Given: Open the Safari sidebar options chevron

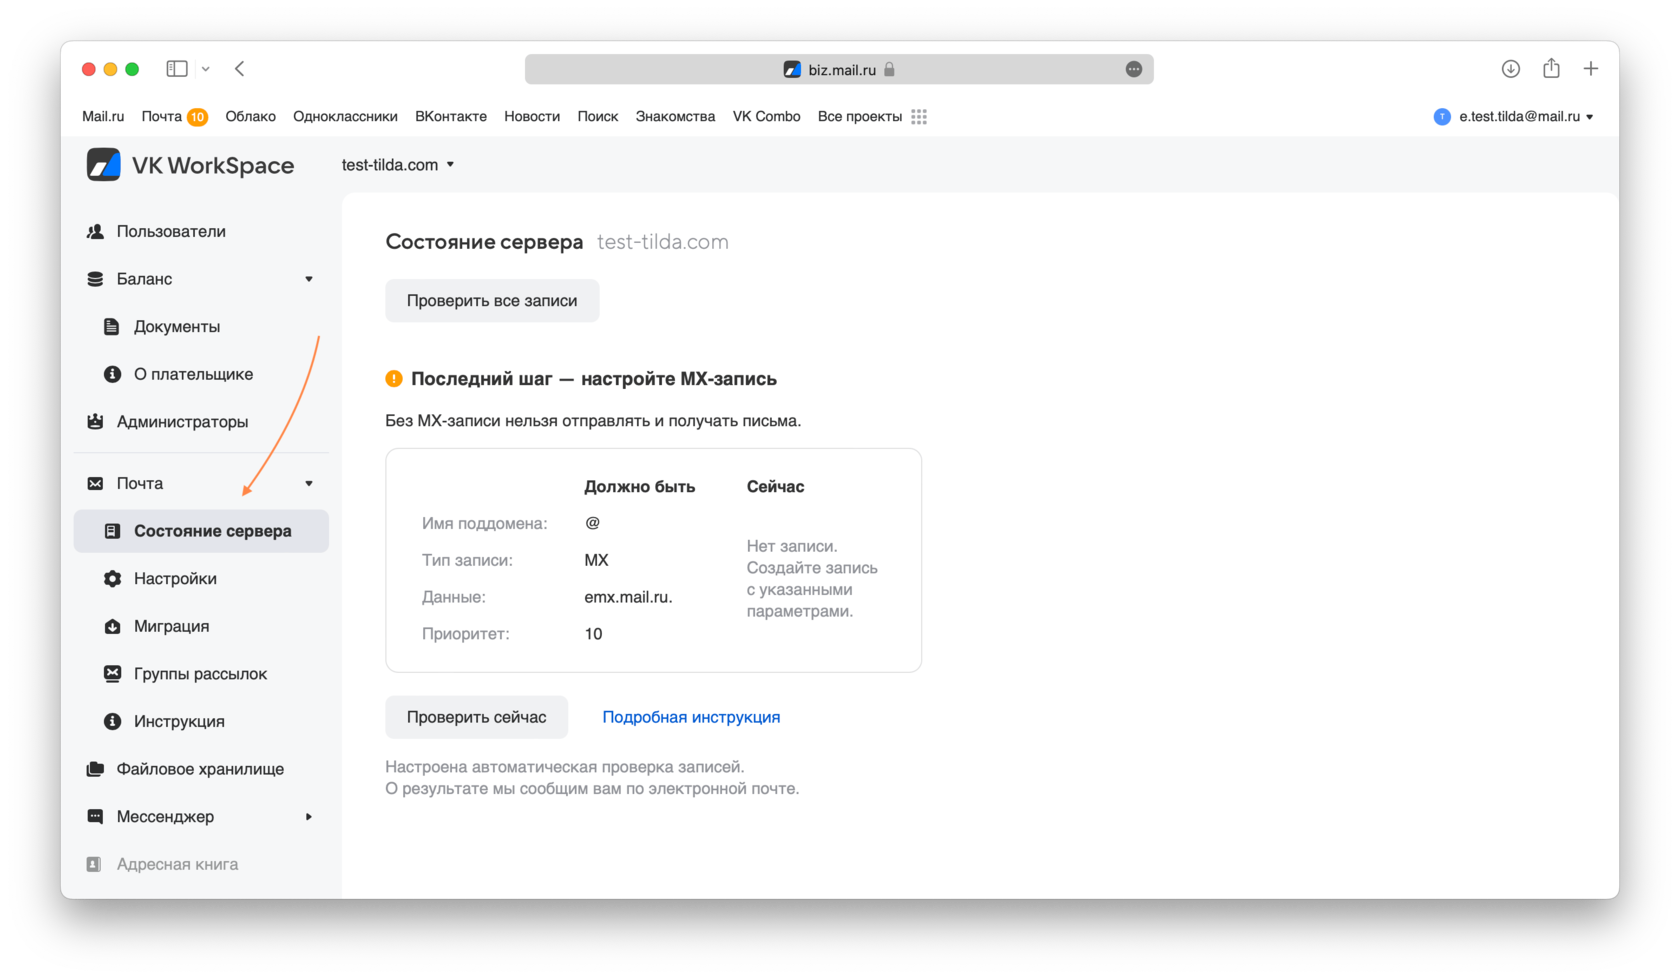Looking at the screenshot, I should point(206,69).
